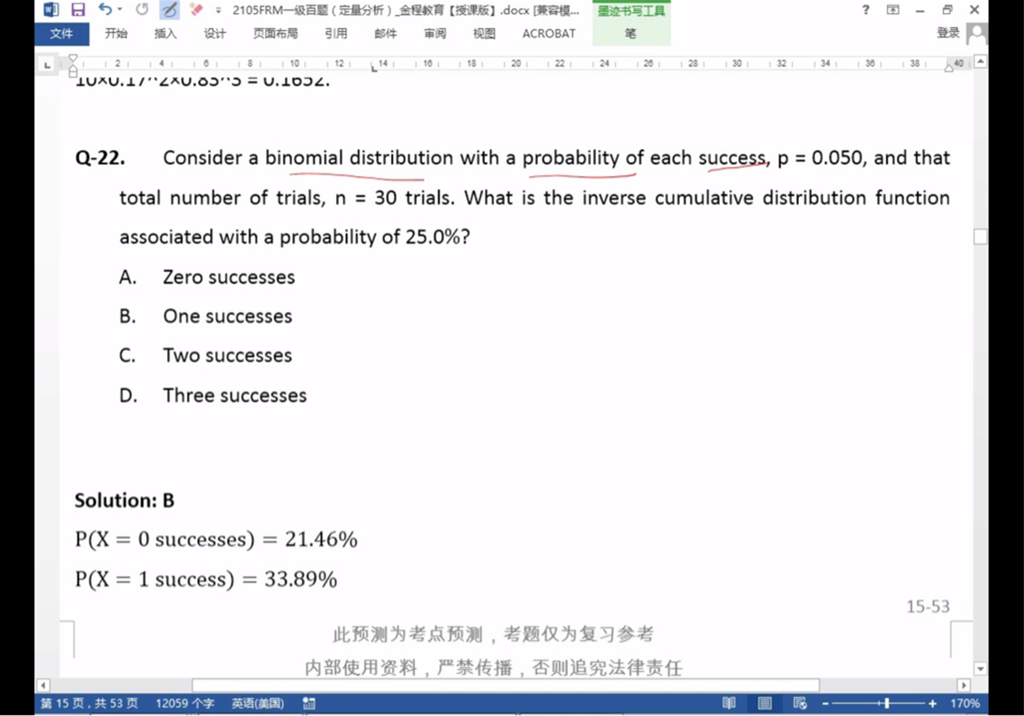Switch to the 引用 (References) tab
The width and height of the screenshot is (1024, 716).
pyautogui.click(x=336, y=33)
